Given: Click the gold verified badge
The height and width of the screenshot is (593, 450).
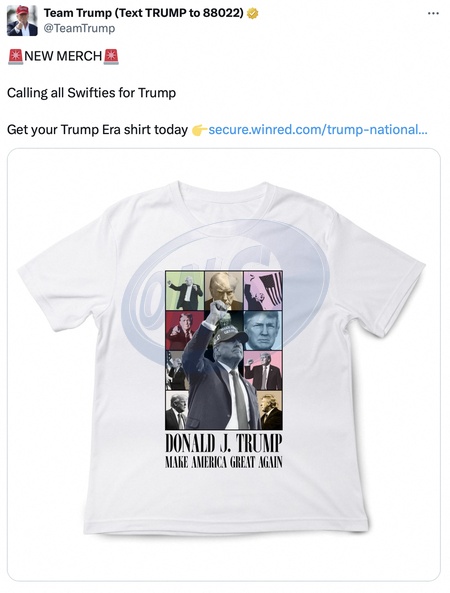Looking at the screenshot, I should [x=252, y=13].
